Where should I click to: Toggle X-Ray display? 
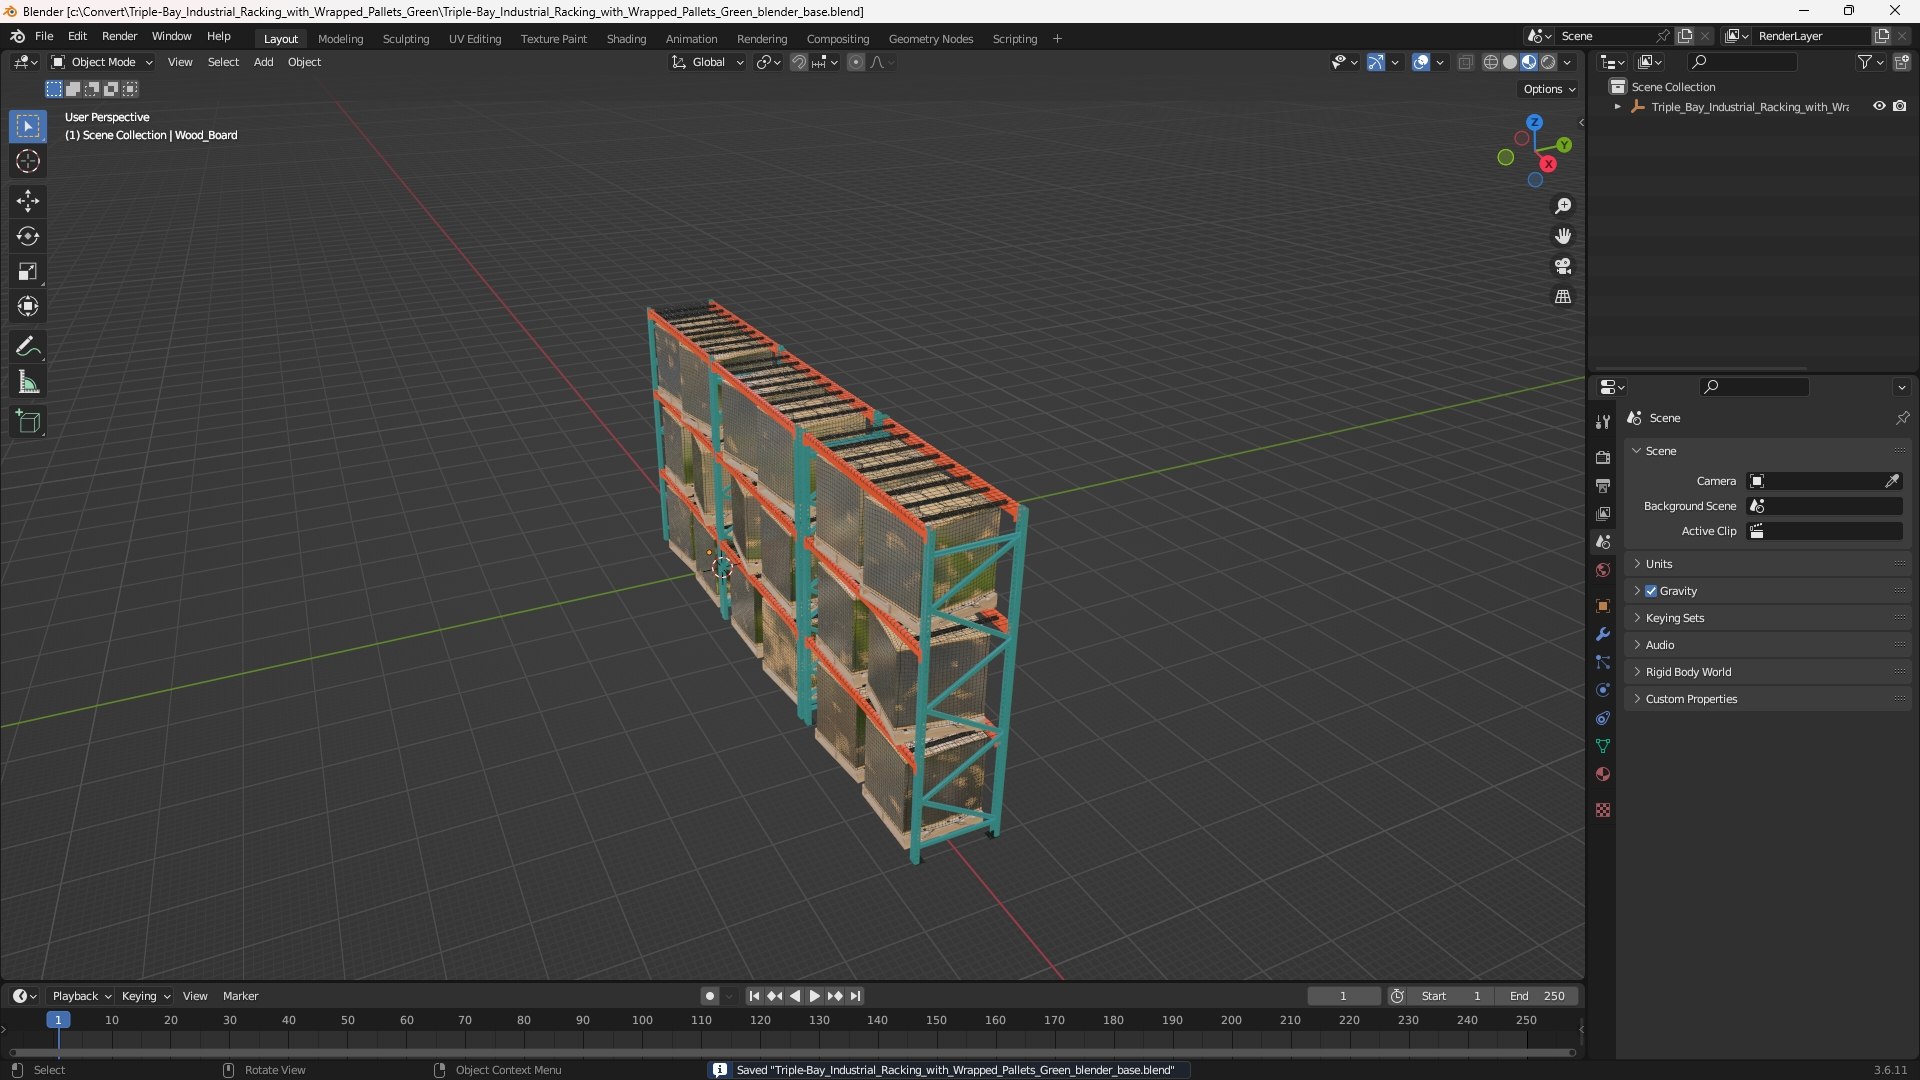click(x=1465, y=62)
